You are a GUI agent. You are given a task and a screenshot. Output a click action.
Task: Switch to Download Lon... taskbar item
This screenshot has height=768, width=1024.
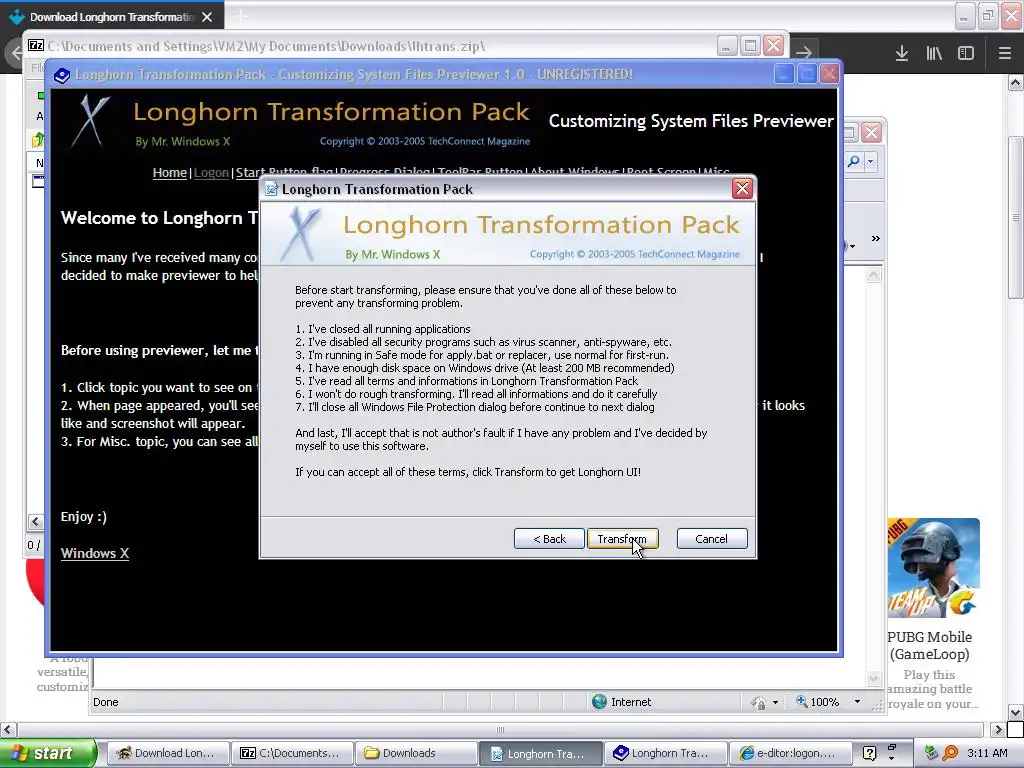tap(167, 753)
